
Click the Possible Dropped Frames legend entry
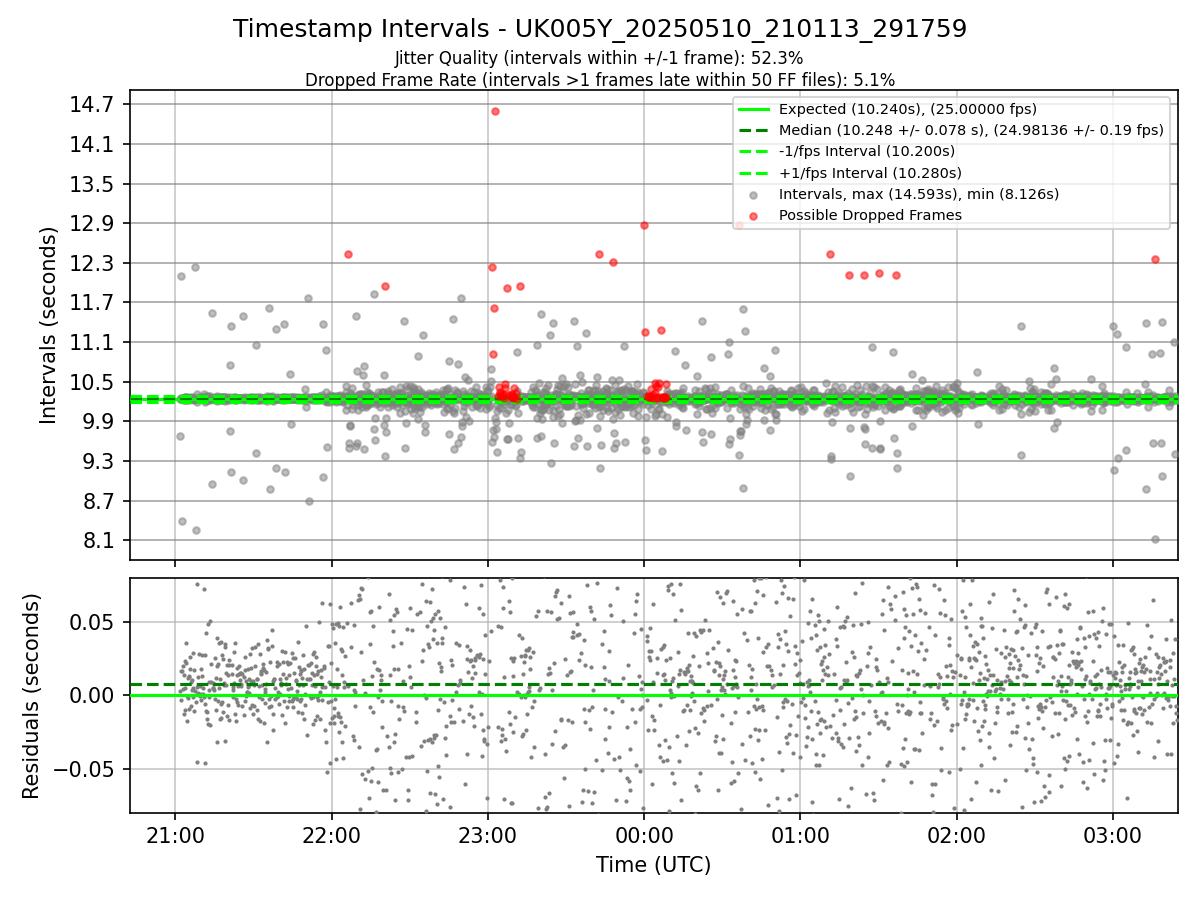point(870,215)
